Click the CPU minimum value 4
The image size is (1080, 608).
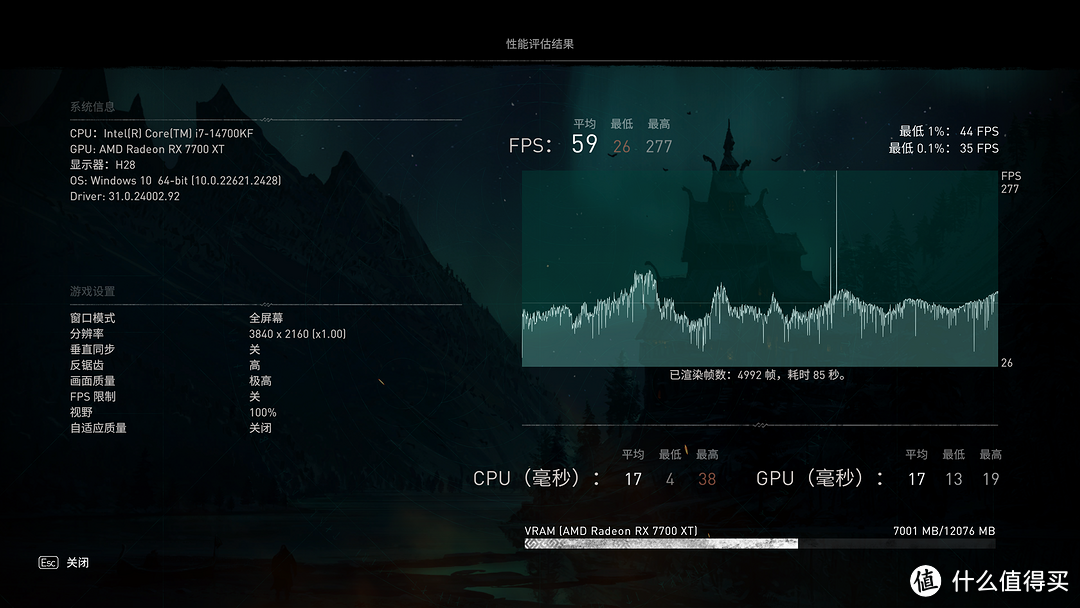pos(669,479)
